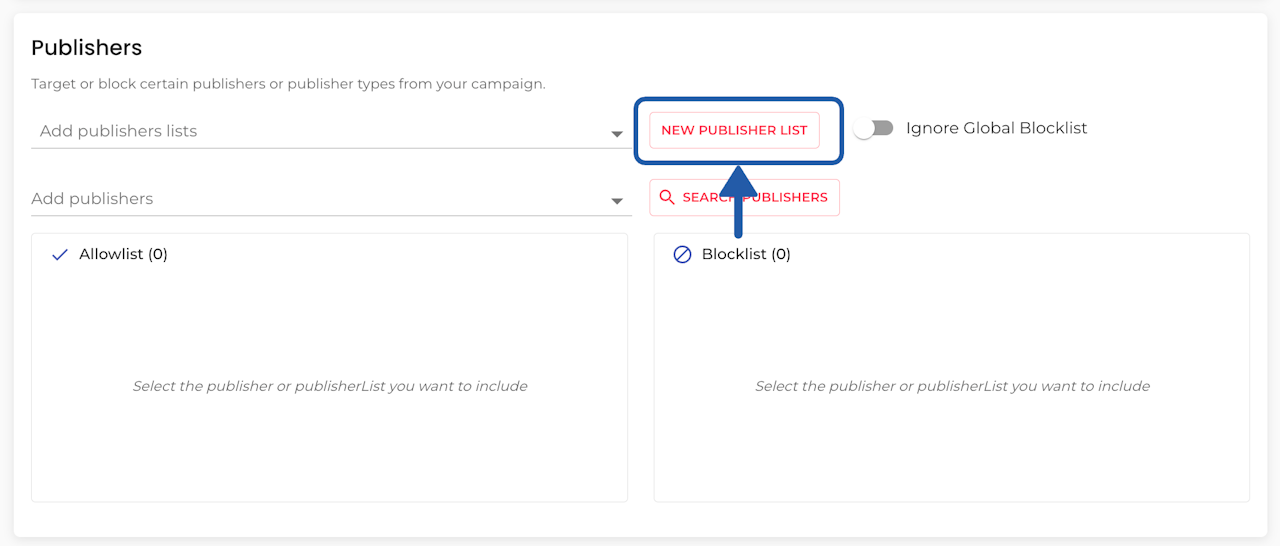Click the publisher targeting description text
The image size is (1280, 546).
tap(288, 84)
